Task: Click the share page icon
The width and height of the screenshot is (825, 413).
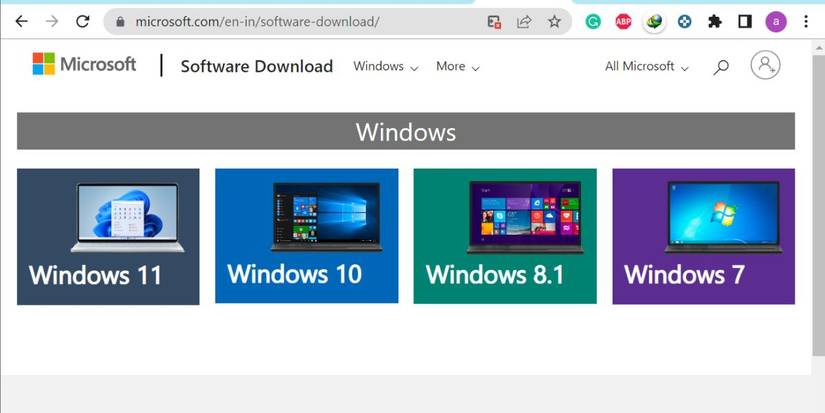Action: coord(524,22)
